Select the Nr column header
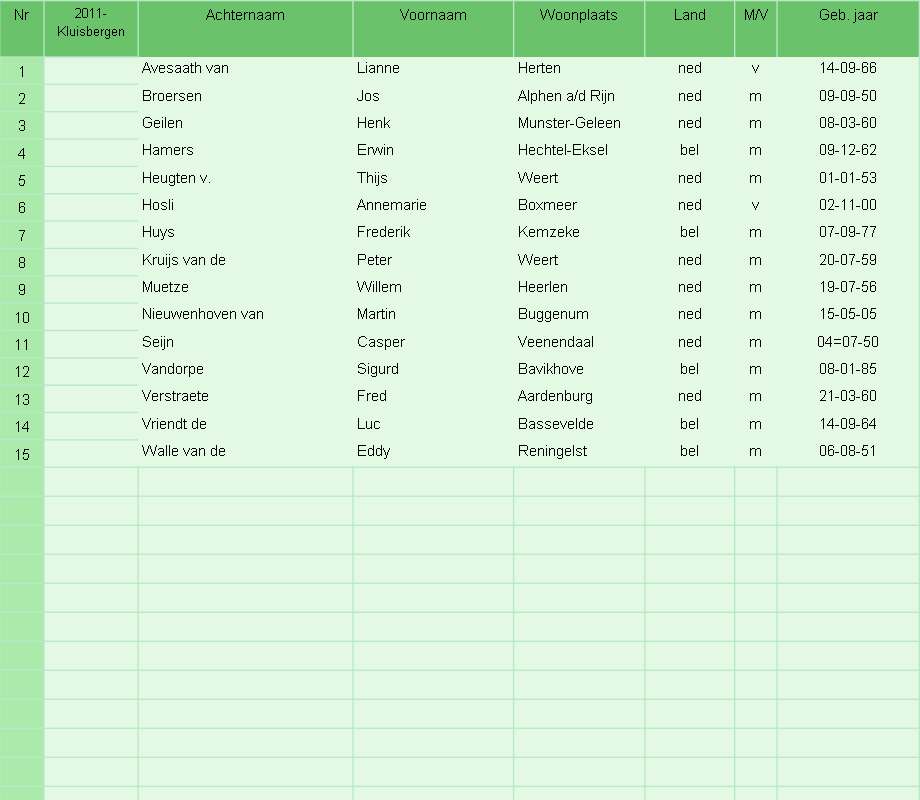Screen dimensions: 920x800 pos(22,28)
